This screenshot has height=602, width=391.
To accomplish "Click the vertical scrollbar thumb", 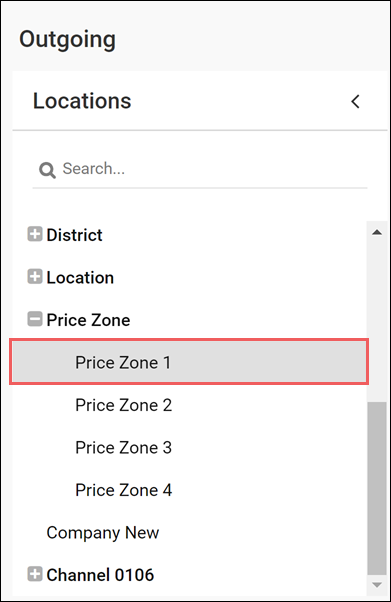I will pyautogui.click(x=377, y=488).
